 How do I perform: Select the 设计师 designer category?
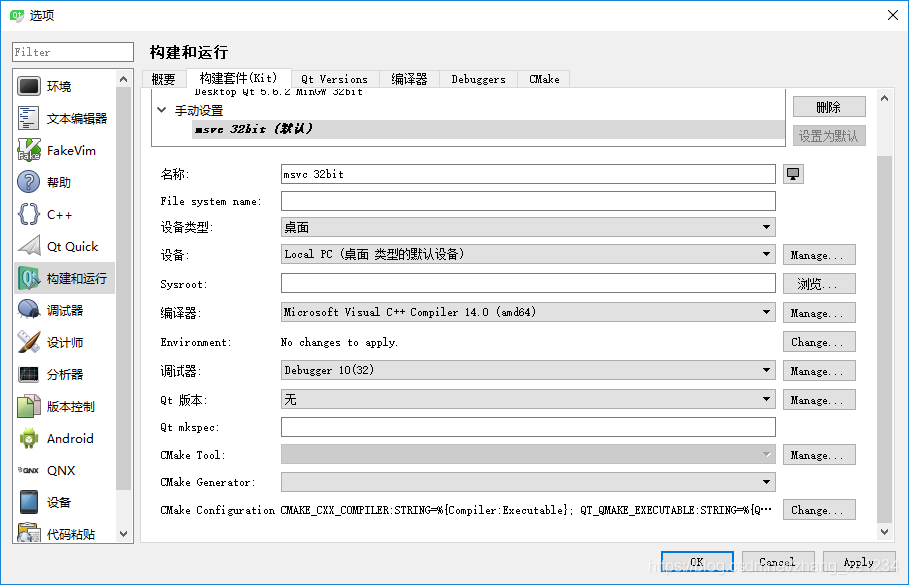click(64, 343)
